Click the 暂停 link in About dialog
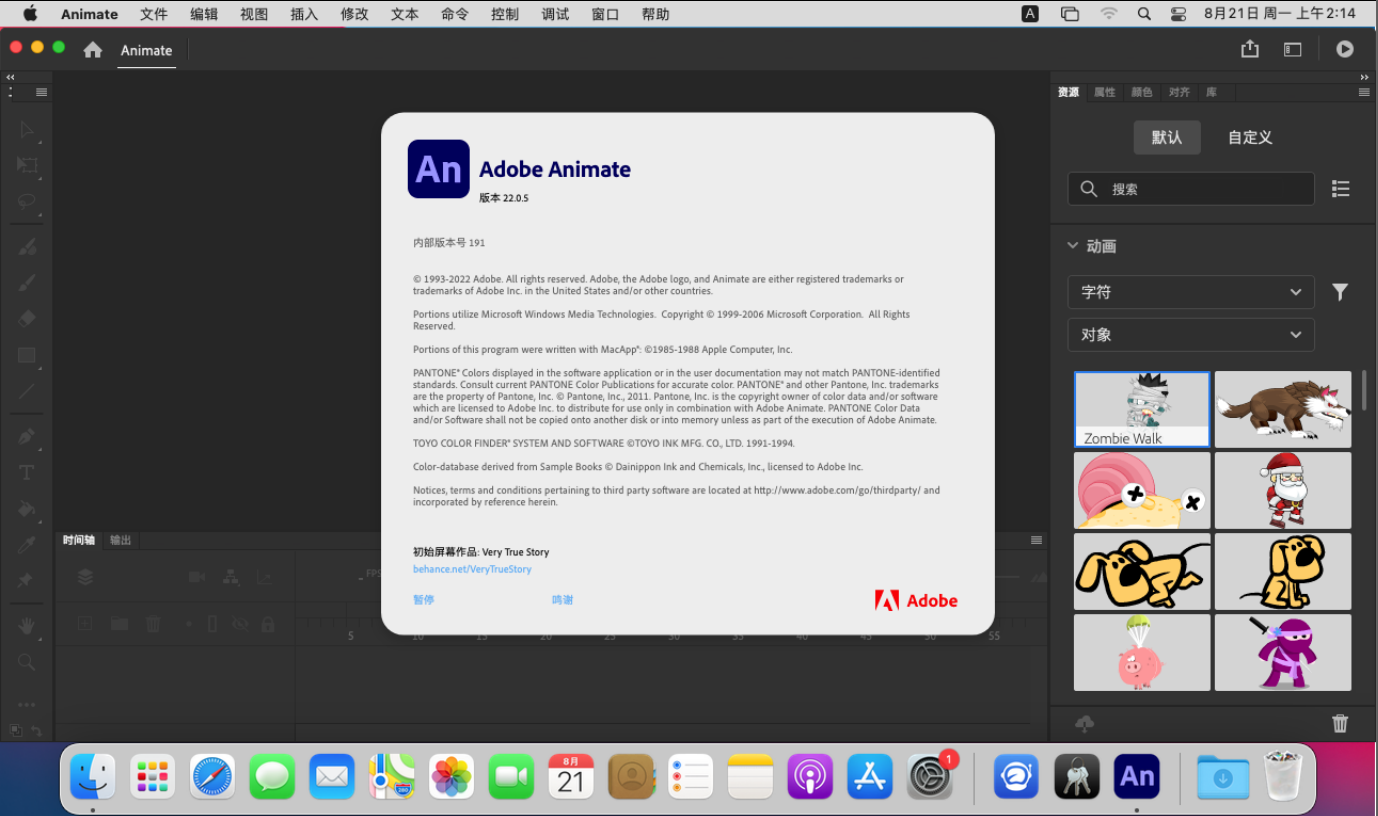 coord(424,600)
